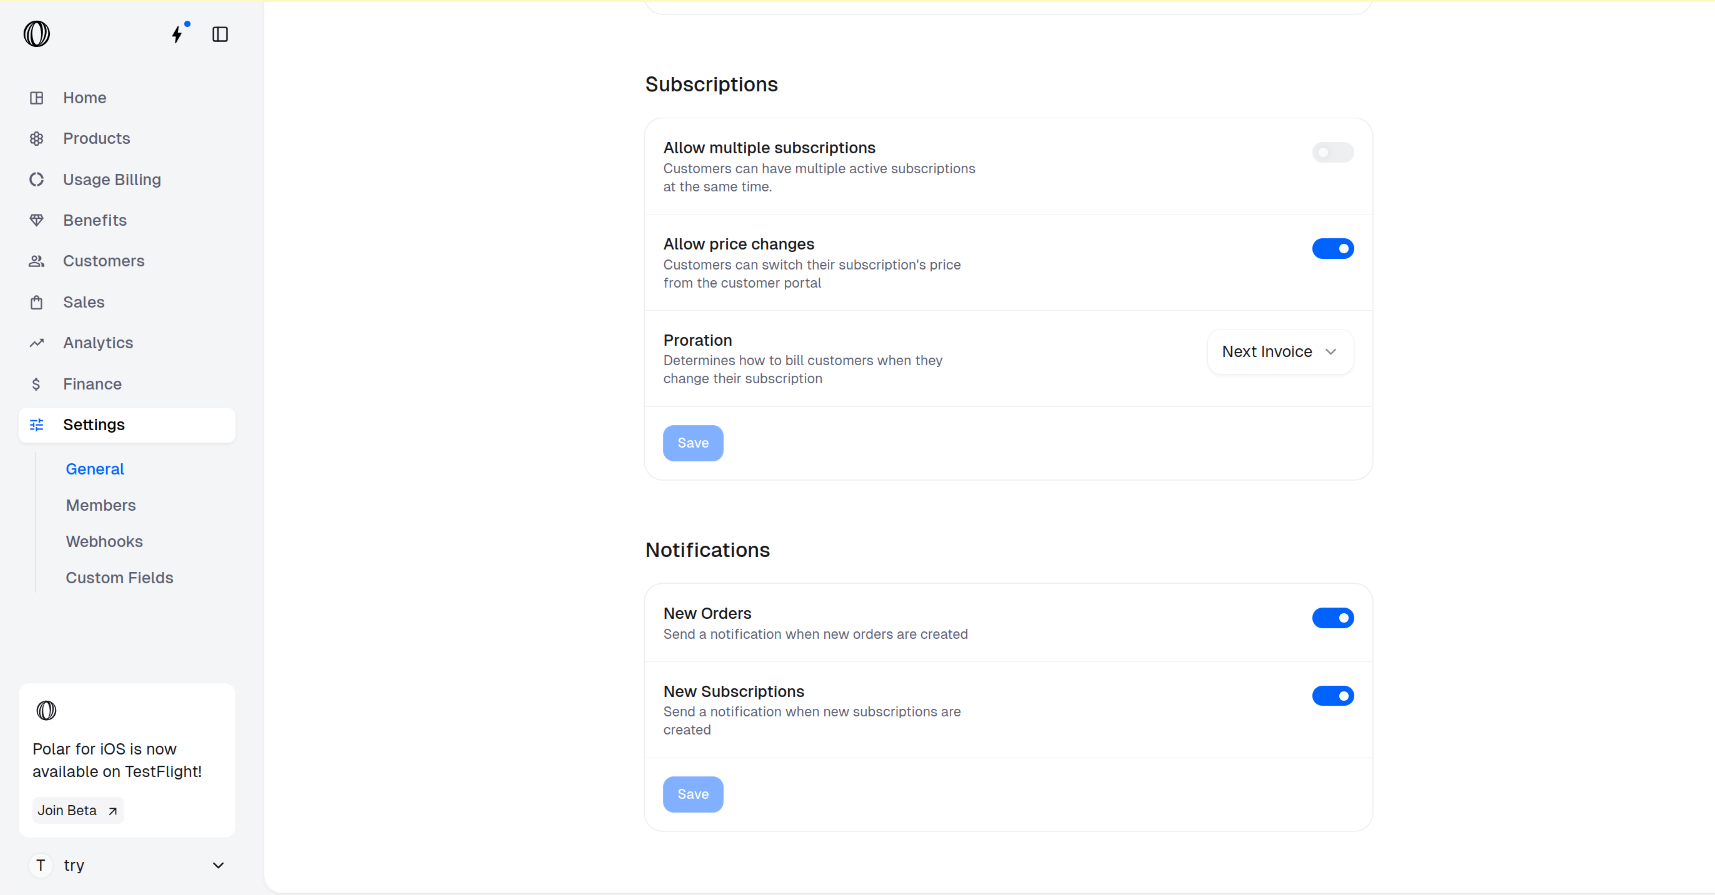Click the Customers people icon

(x=37, y=261)
